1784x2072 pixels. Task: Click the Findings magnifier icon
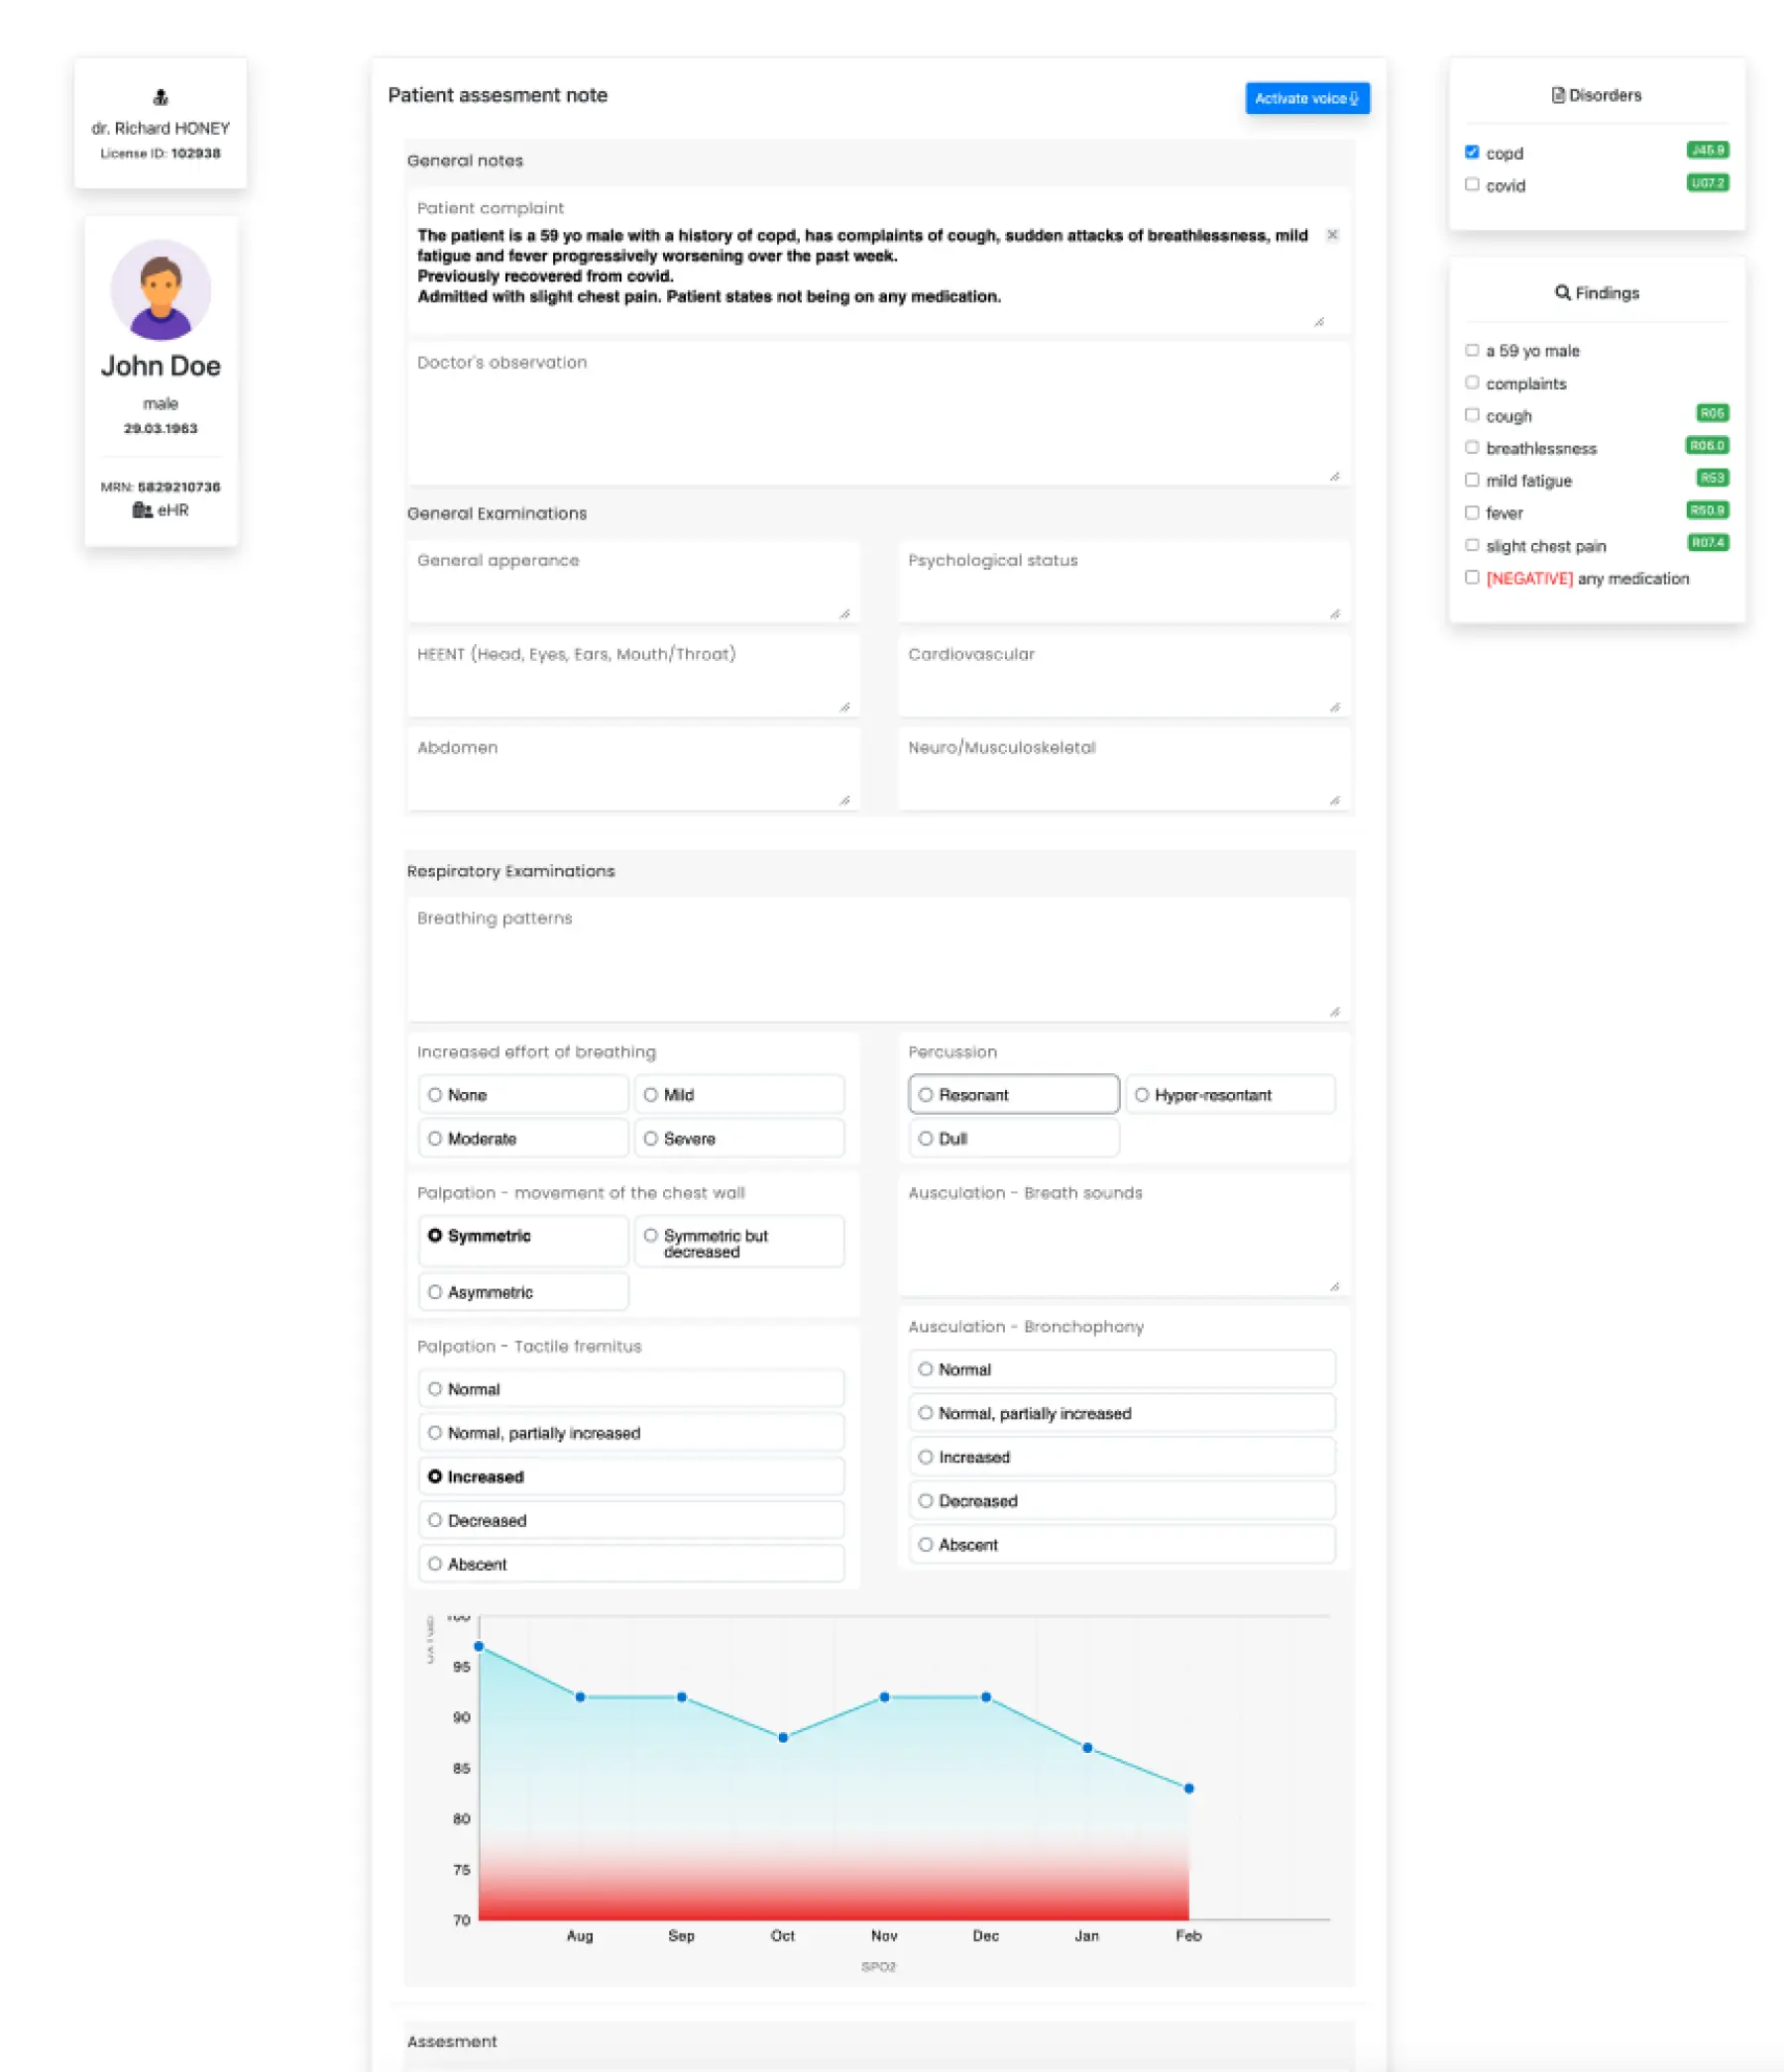1562,292
